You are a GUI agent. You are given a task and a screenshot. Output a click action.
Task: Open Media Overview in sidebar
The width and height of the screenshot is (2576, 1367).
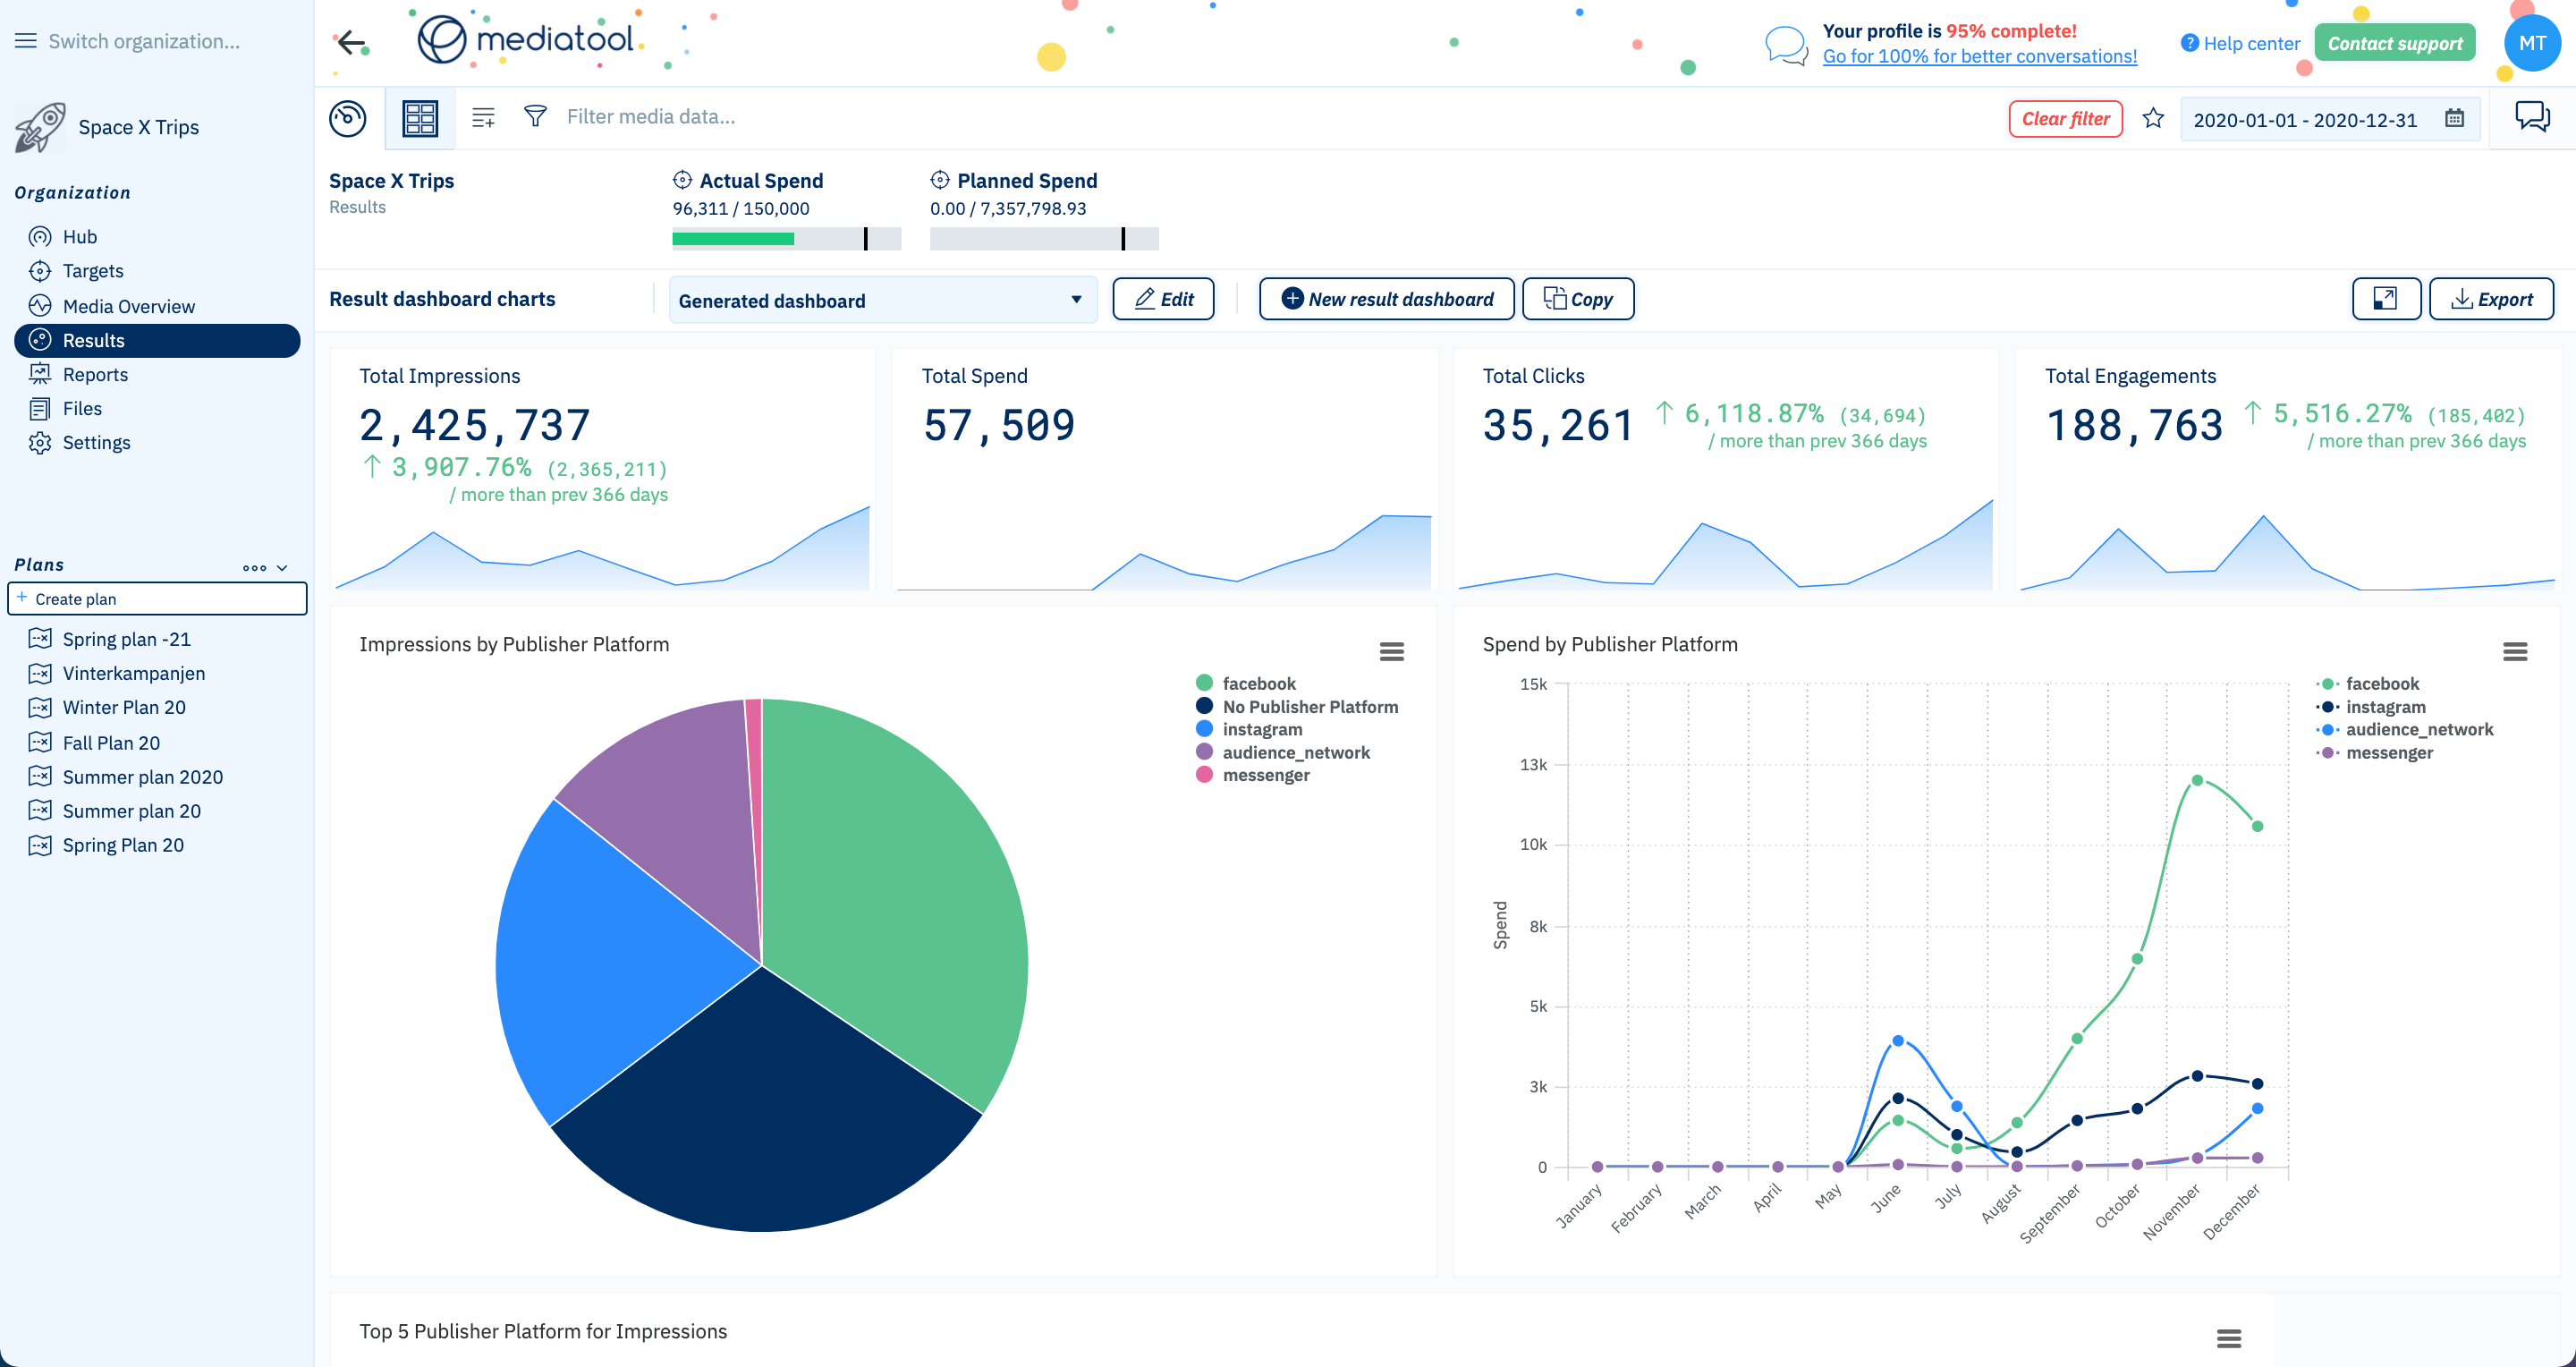tap(128, 306)
